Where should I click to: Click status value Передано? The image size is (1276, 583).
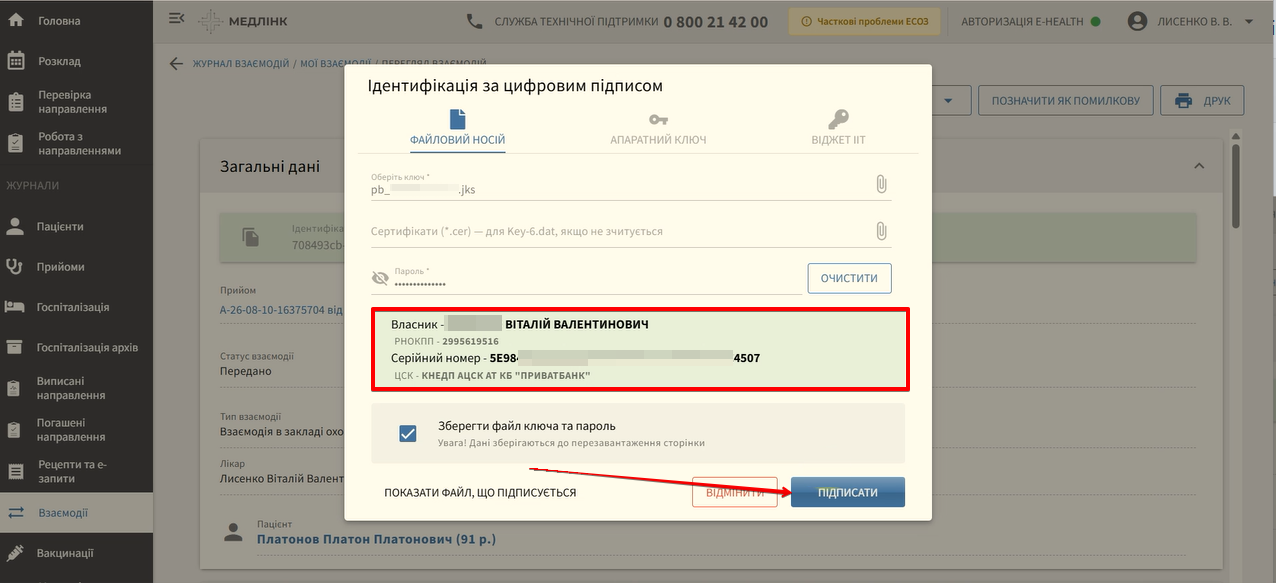246,371
